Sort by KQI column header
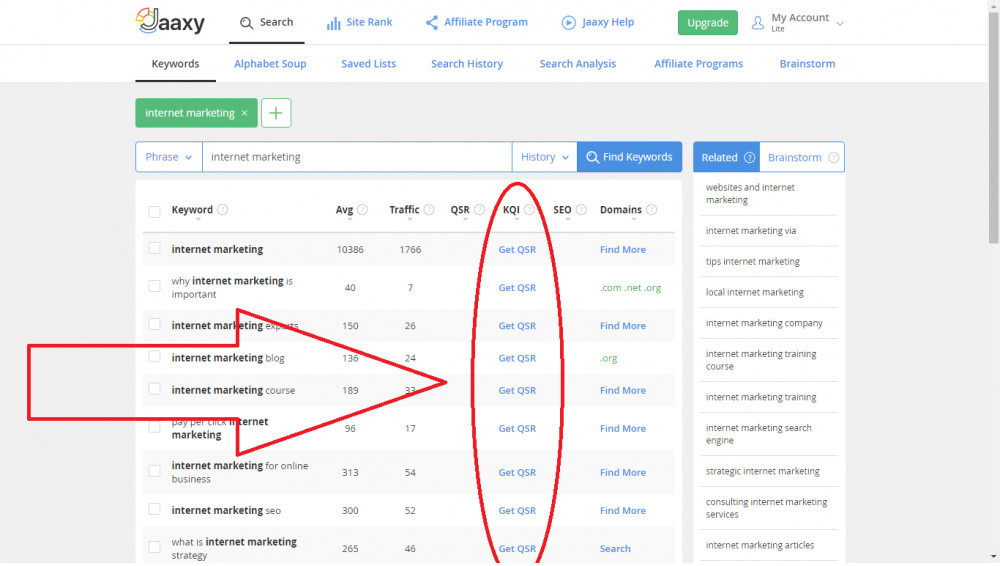The width and height of the screenshot is (1000, 566). 511,209
